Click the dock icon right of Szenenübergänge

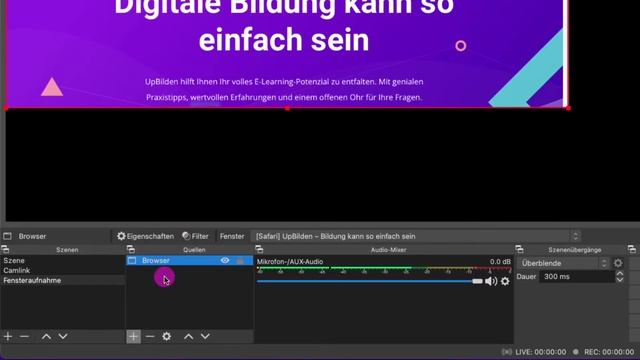632,249
